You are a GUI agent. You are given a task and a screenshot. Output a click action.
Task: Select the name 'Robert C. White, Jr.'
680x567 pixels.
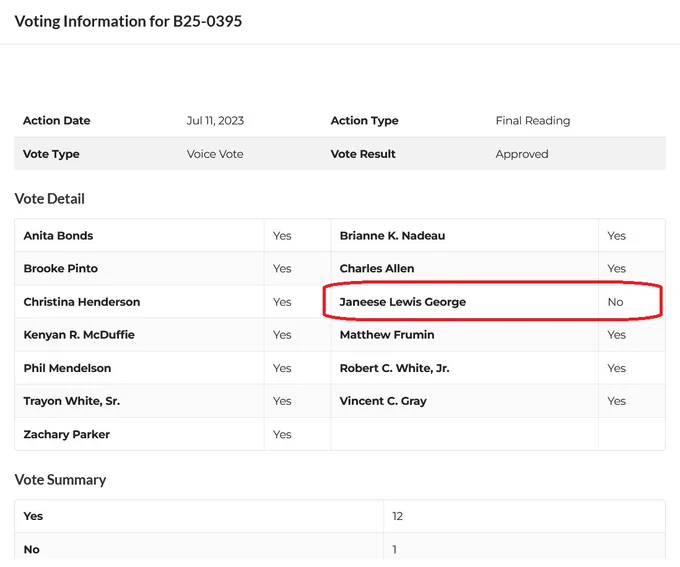coord(395,368)
